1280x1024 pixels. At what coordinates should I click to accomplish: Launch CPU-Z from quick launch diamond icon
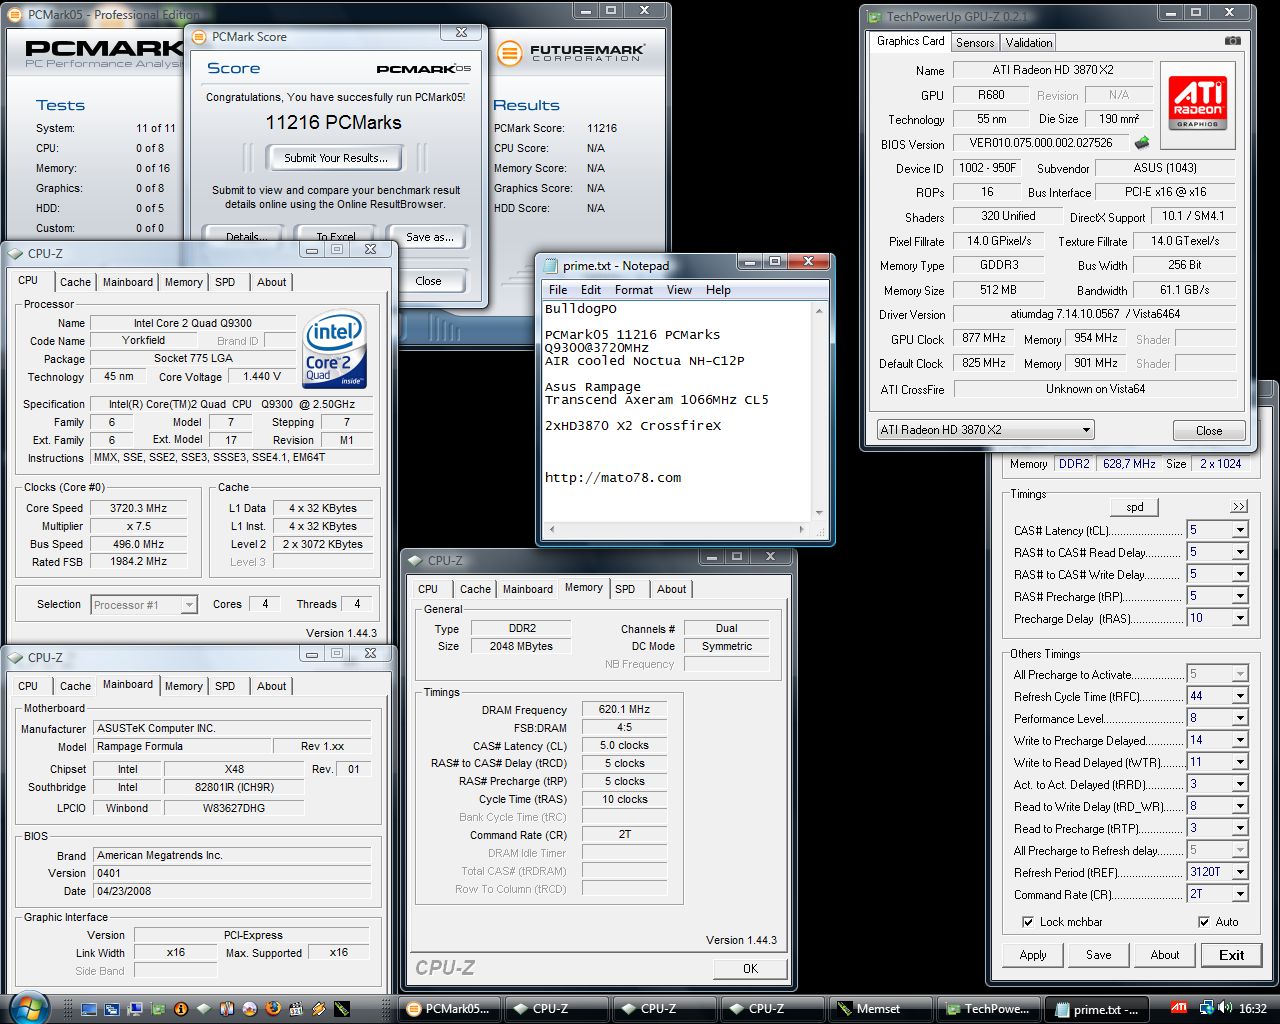(x=204, y=1009)
